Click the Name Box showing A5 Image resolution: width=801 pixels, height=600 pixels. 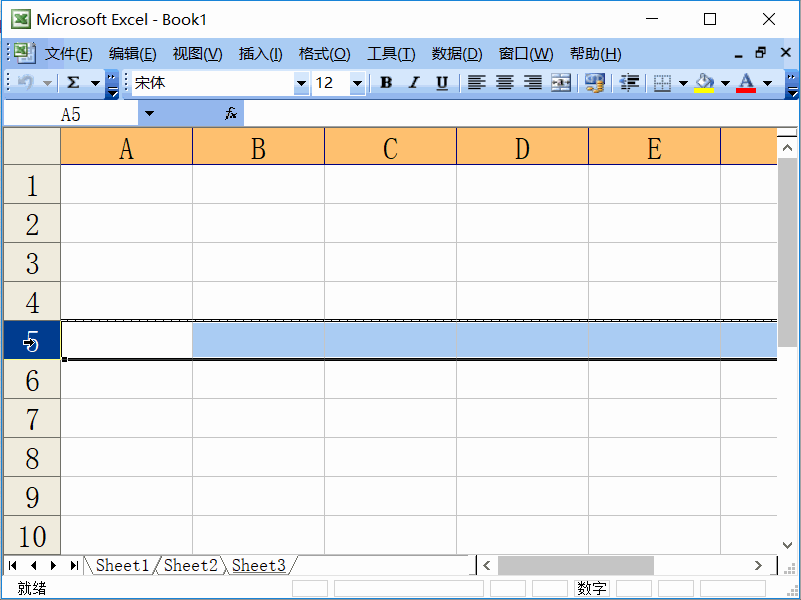pos(71,113)
